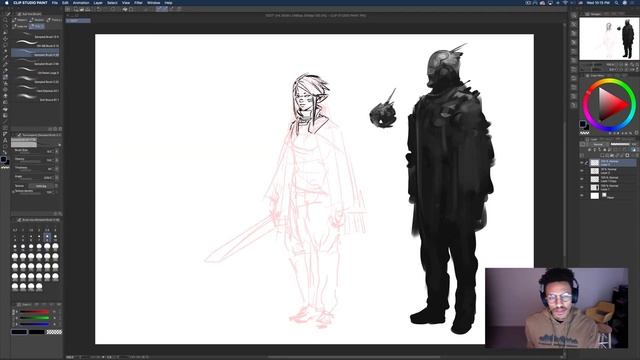
Task: Select the Frame border tool
Action: click(x=5, y=128)
